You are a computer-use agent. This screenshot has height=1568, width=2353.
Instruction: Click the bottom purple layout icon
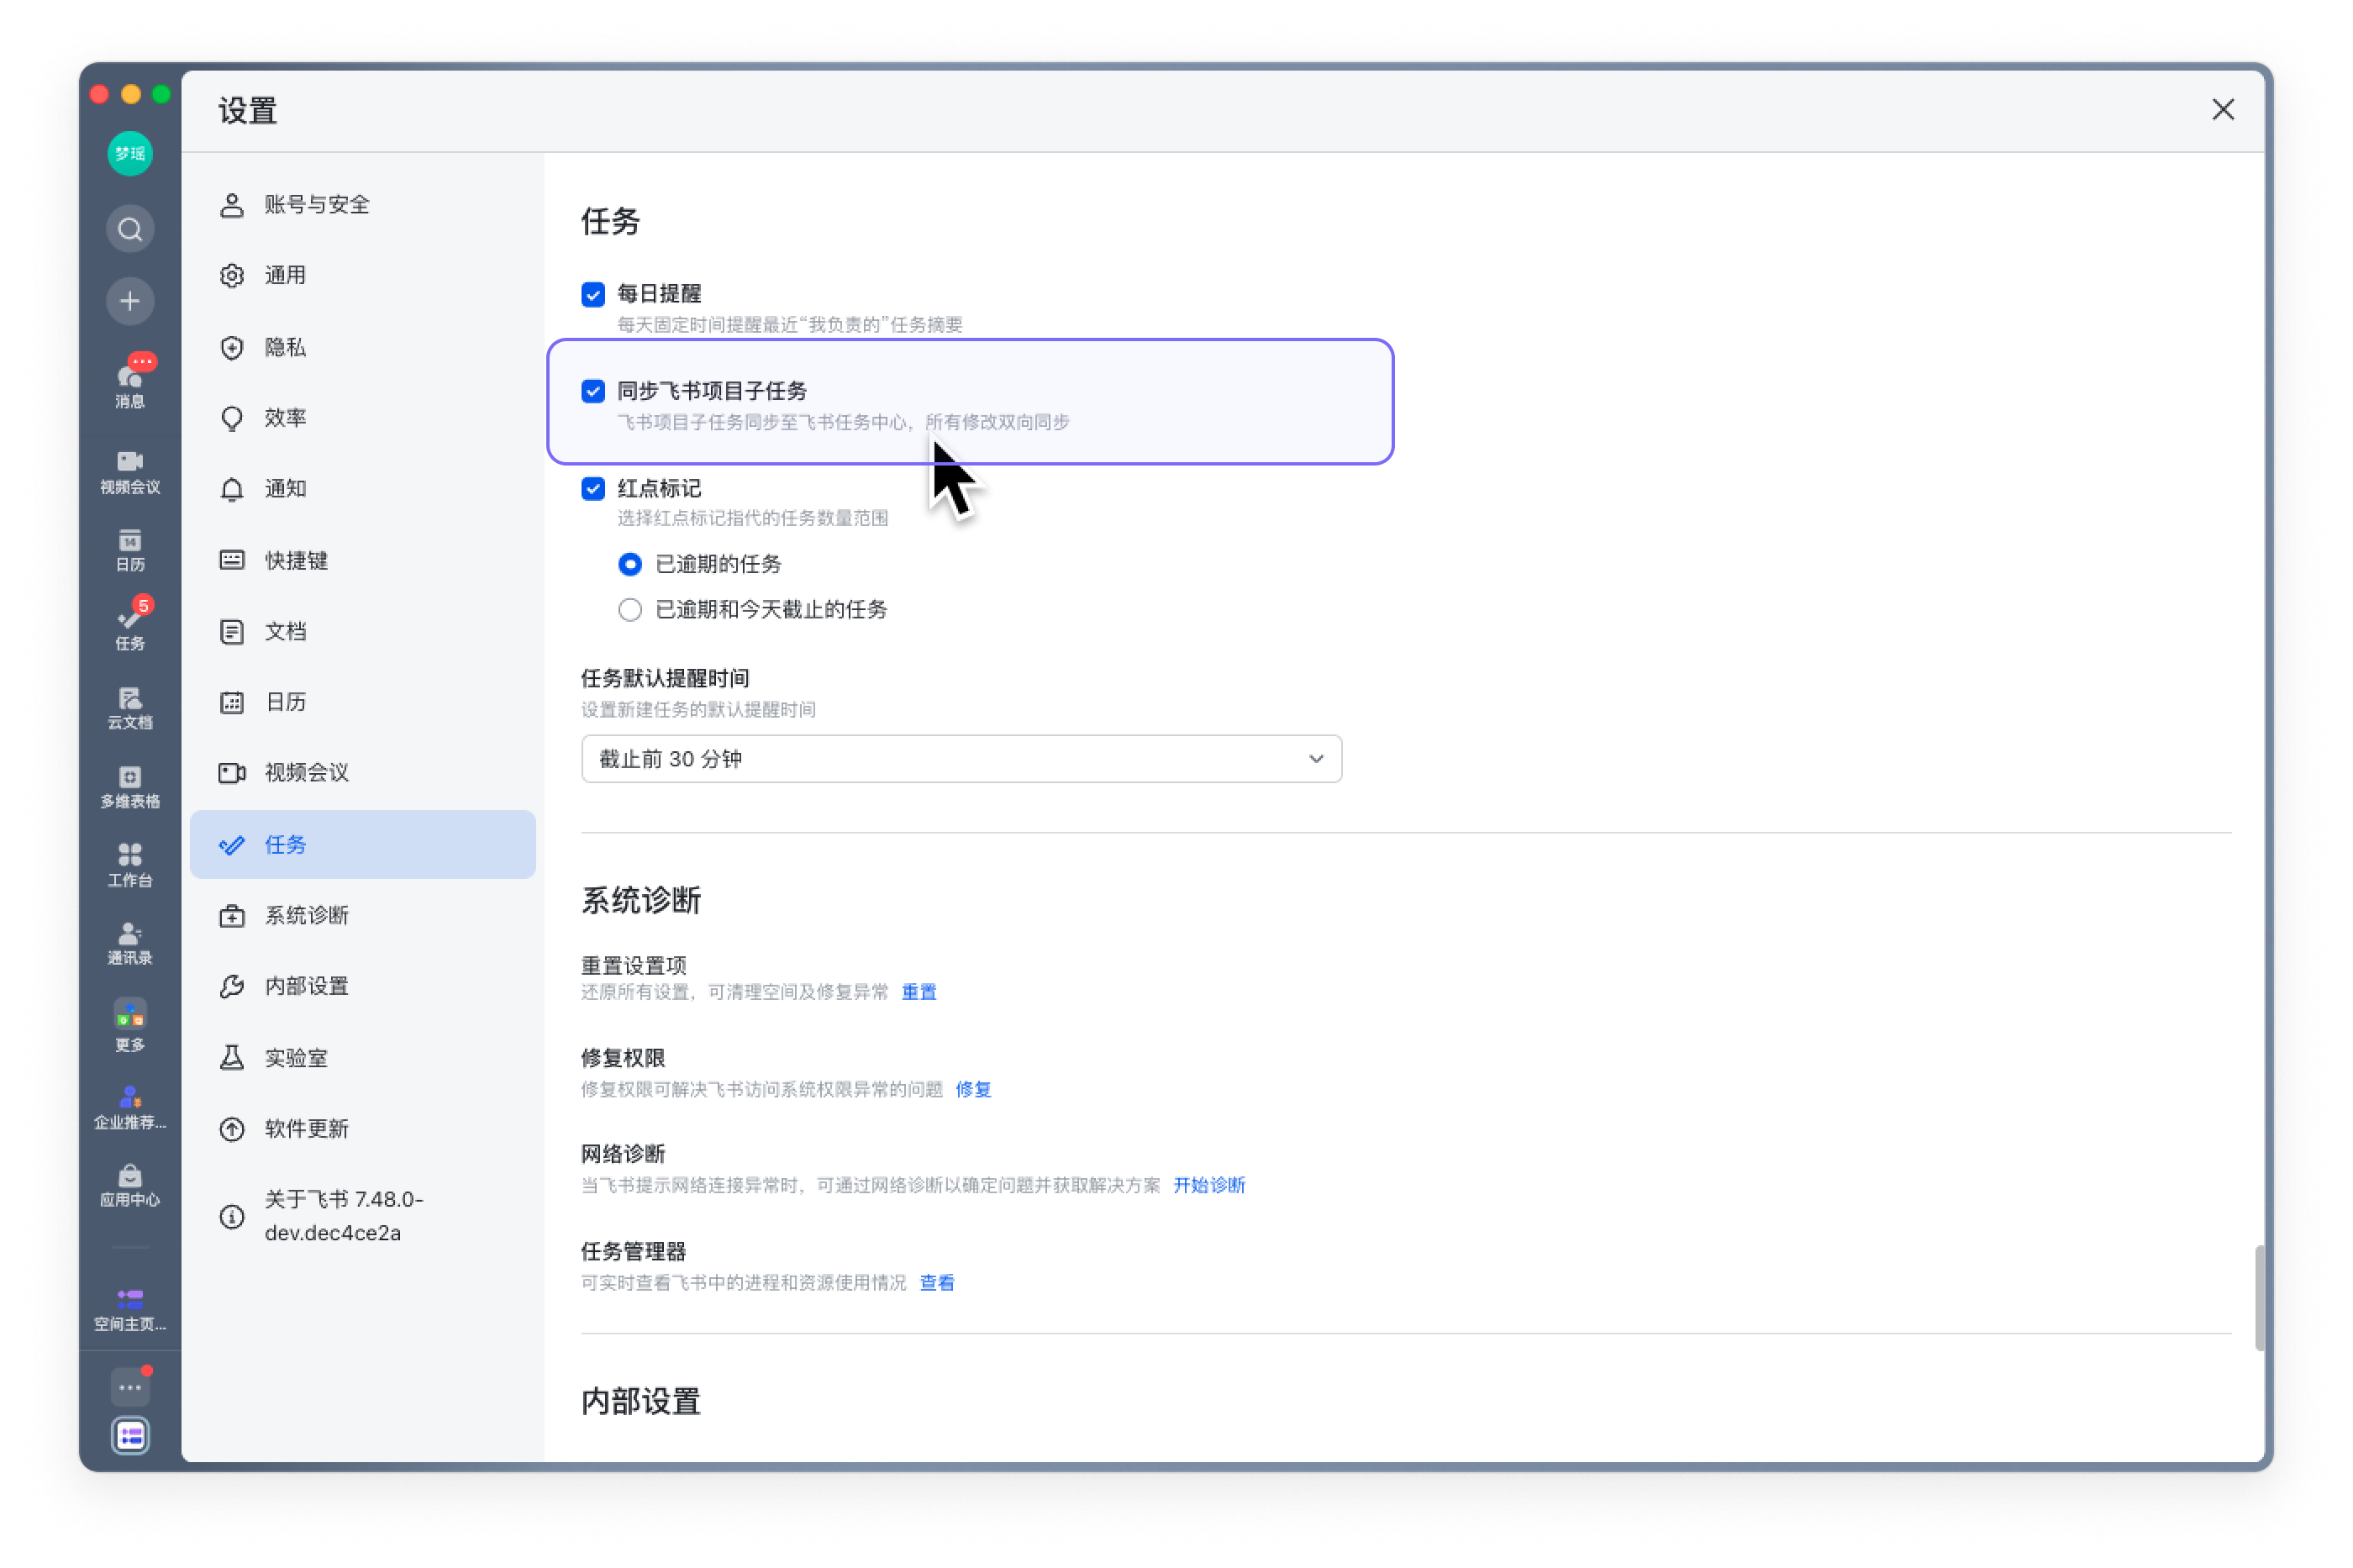(x=130, y=1436)
